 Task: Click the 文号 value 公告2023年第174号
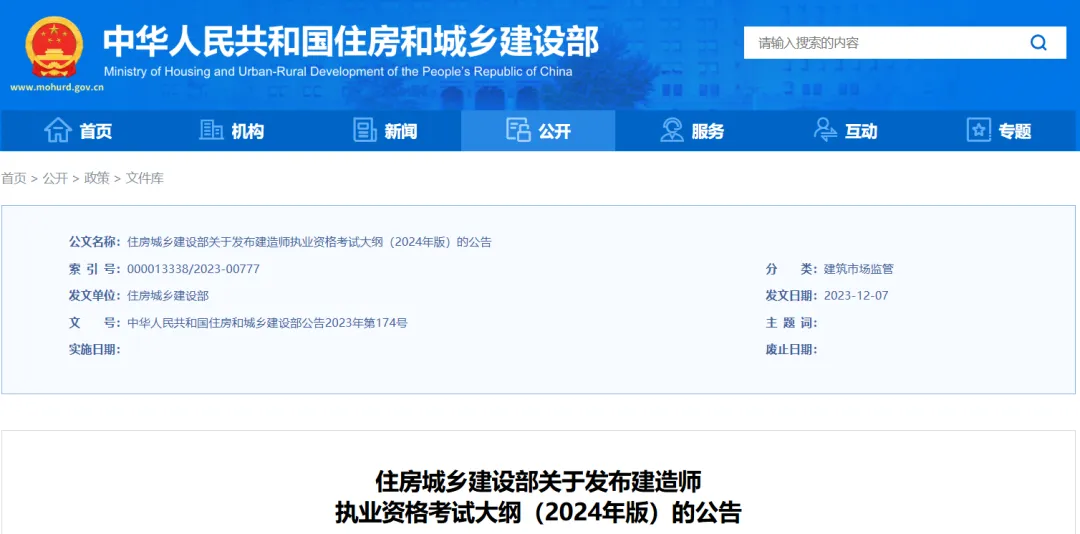[267, 322]
